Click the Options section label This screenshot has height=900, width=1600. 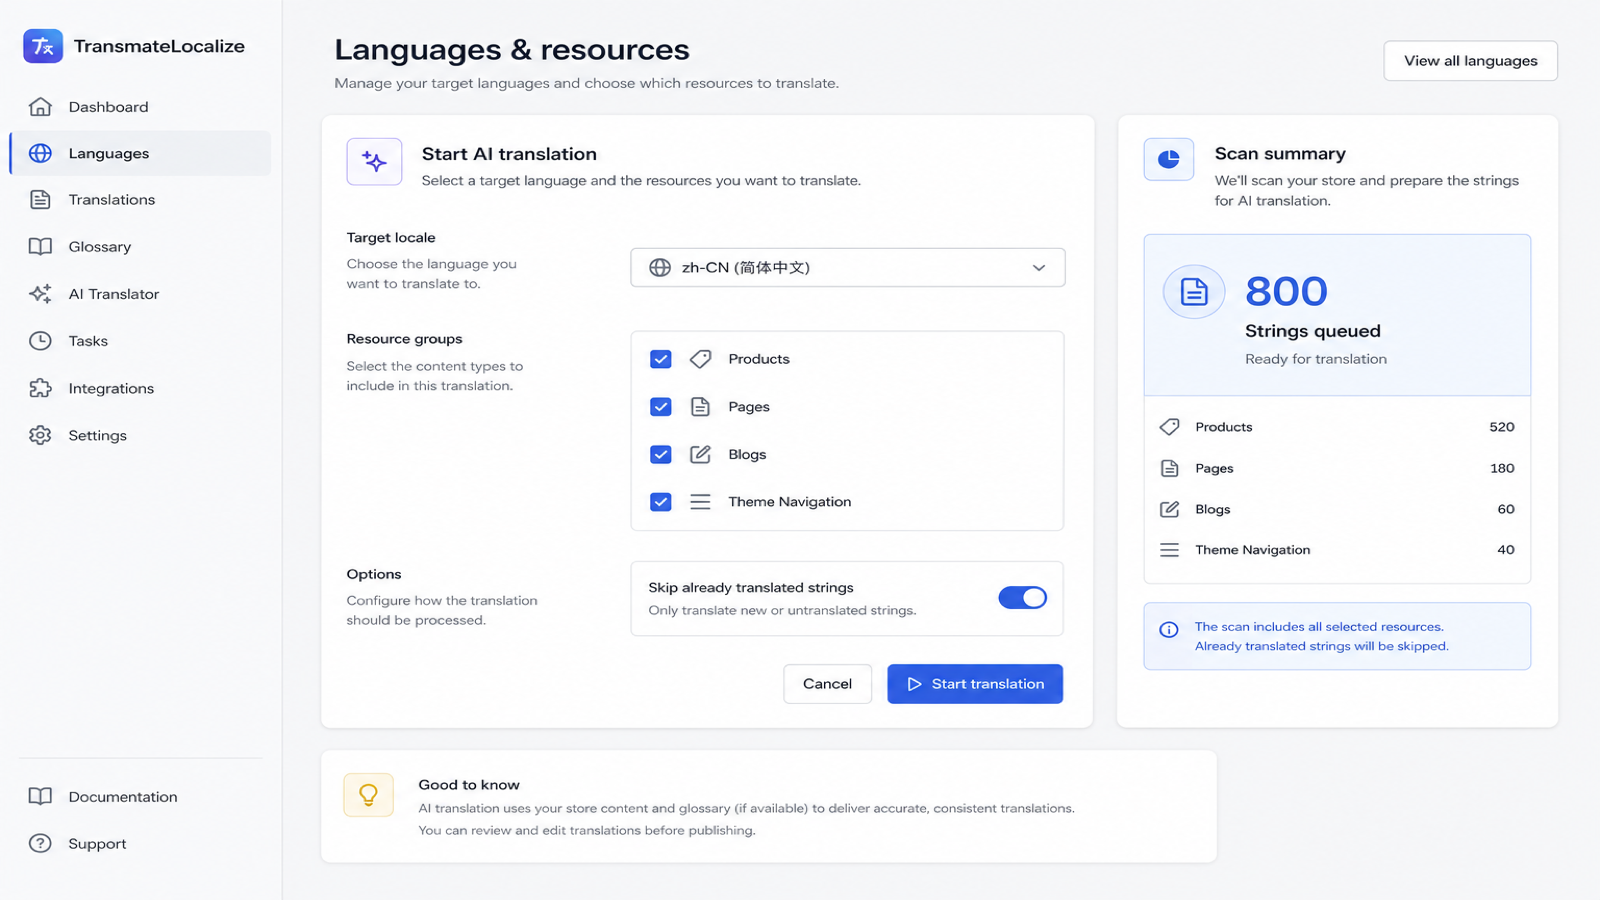coord(374,574)
